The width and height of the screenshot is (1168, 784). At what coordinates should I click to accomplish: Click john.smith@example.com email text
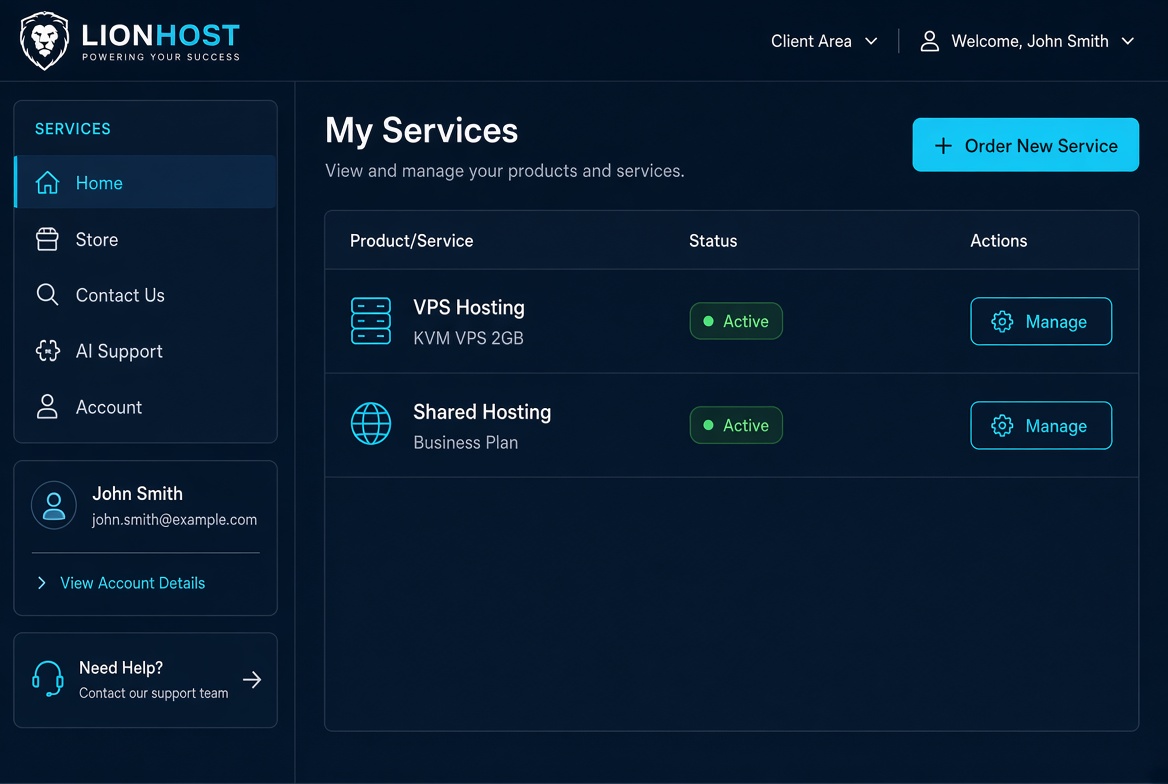[x=174, y=519]
